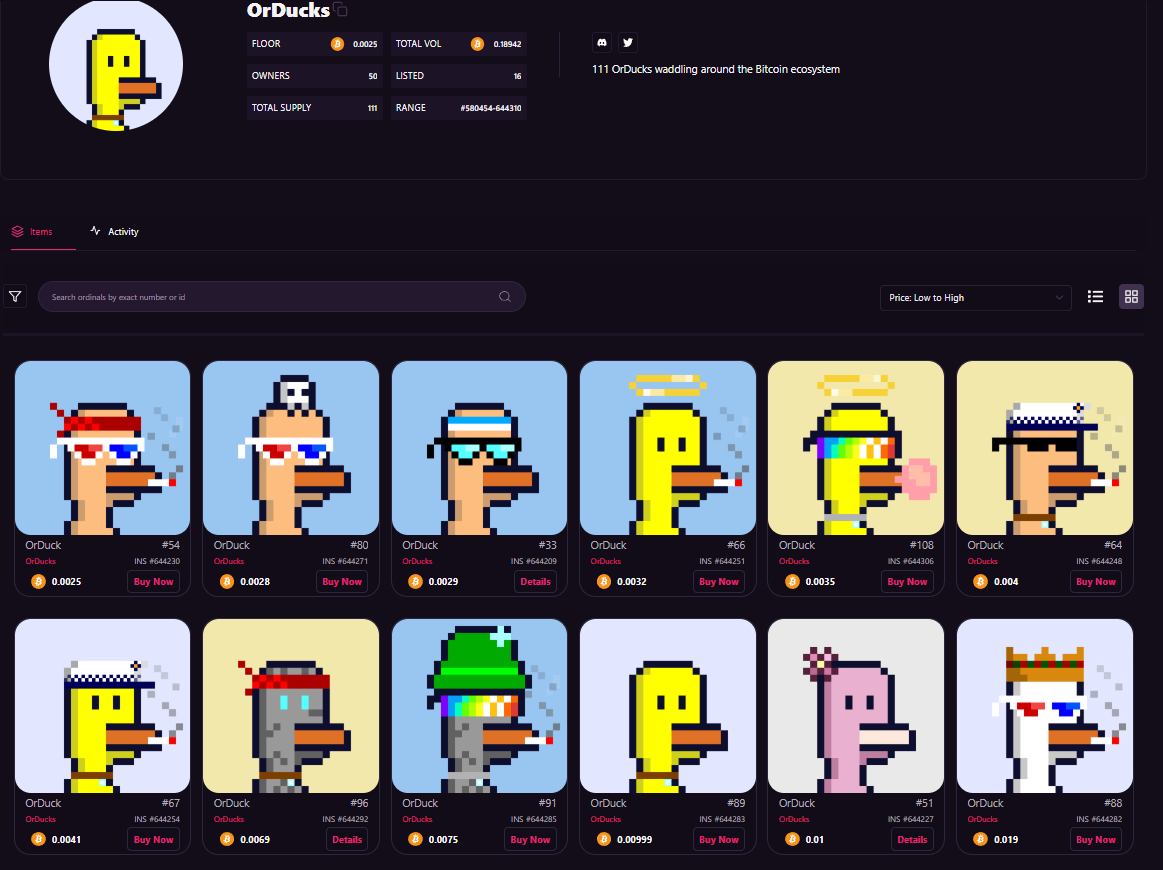Click OrDucks link under OrDuck #80
The height and width of the screenshot is (870, 1163).
pyautogui.click(x=229, y=561)
